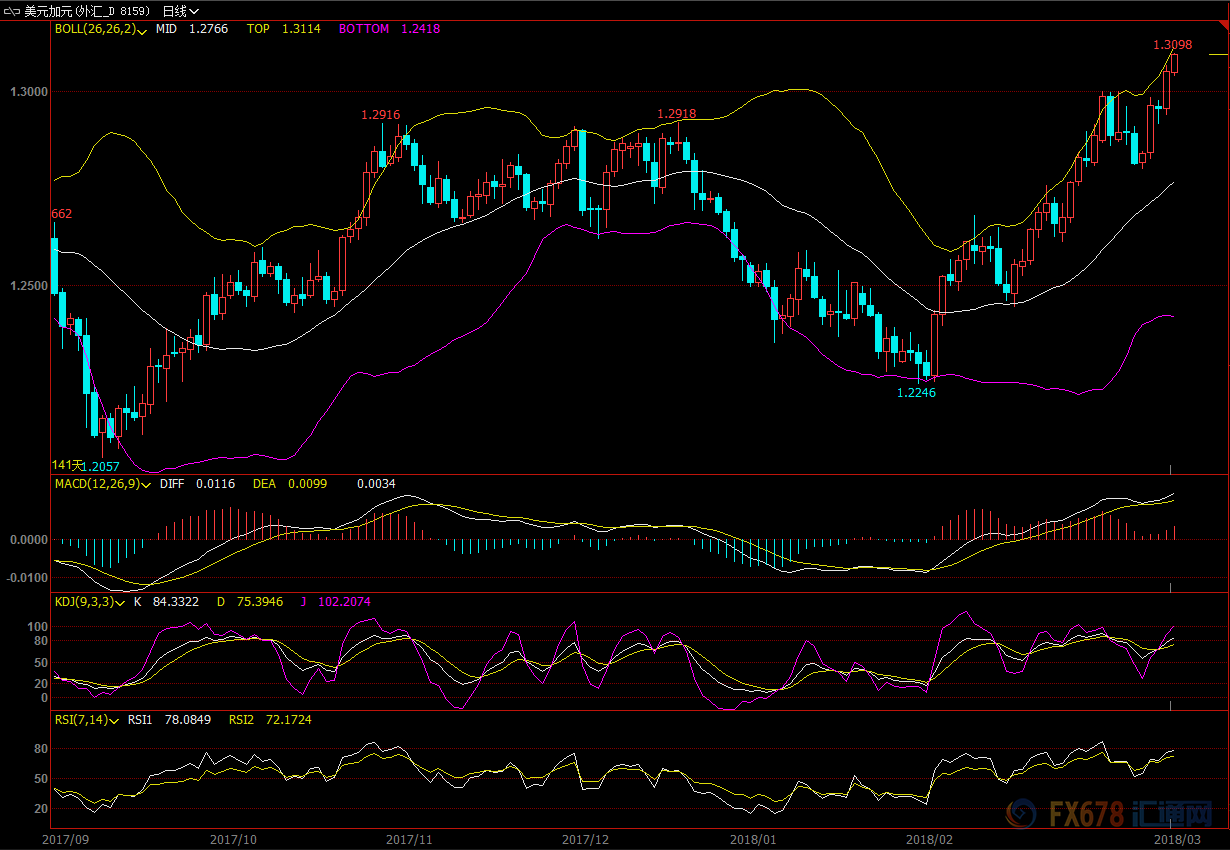Screen dimensions: 1230x850
Task: Click the 1.2916 peak price label
Action: click(x=380, y=115)
